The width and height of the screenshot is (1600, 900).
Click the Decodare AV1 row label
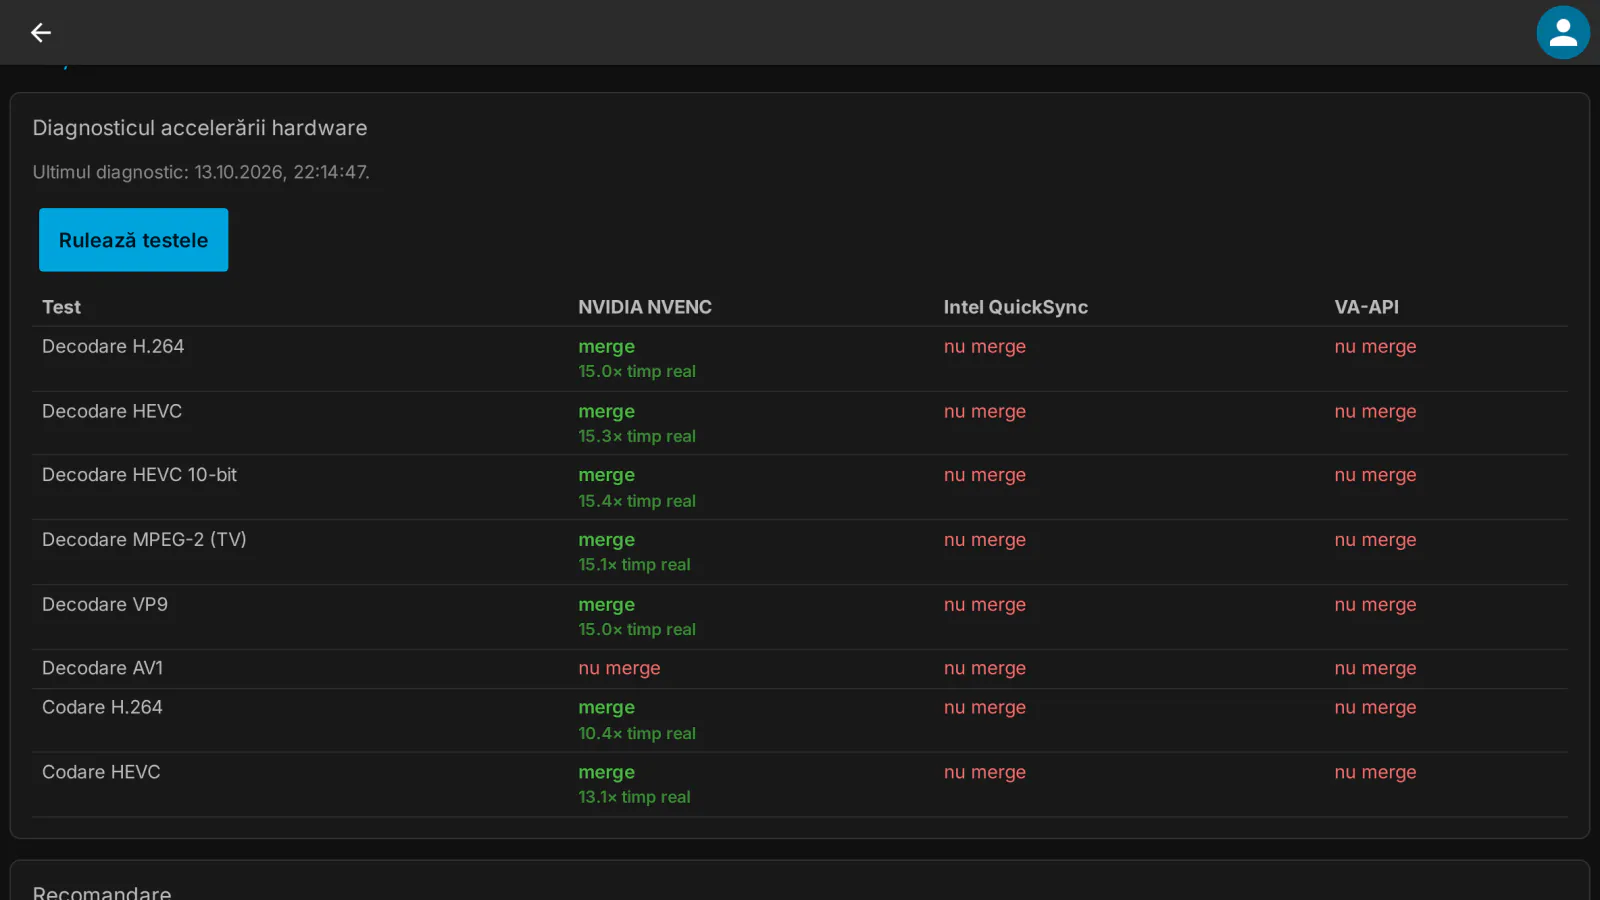tap(102, 668)
